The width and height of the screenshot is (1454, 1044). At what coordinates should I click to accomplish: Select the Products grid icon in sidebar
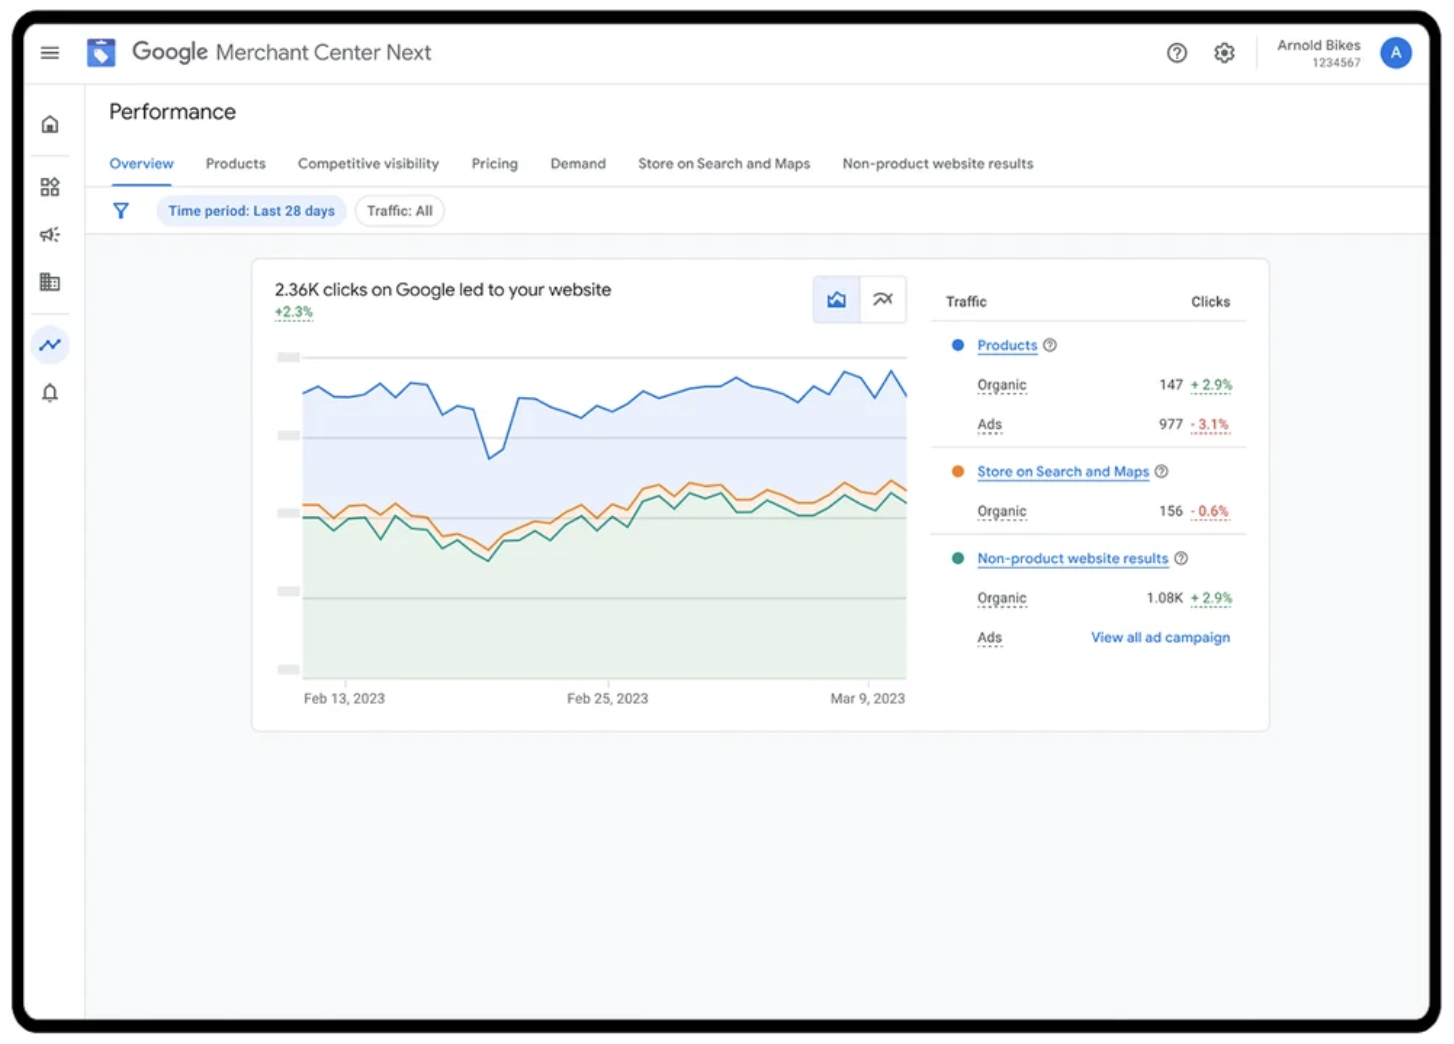tap(49, 186)
